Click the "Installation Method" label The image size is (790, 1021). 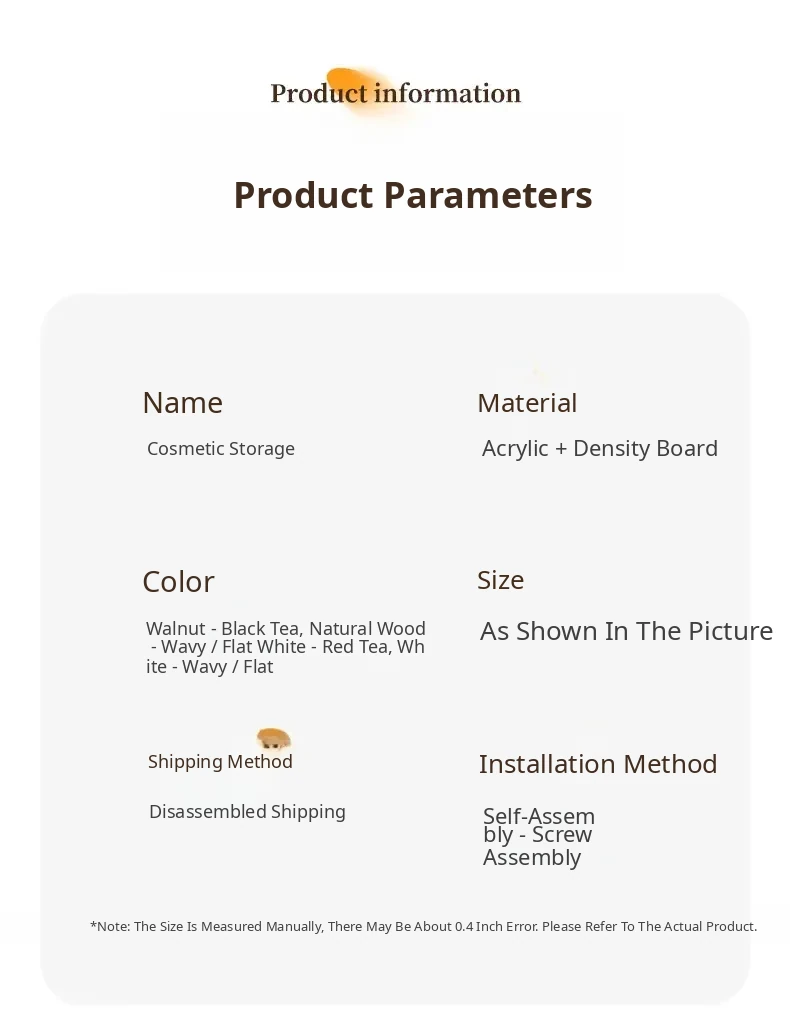[x=598, y=764]
